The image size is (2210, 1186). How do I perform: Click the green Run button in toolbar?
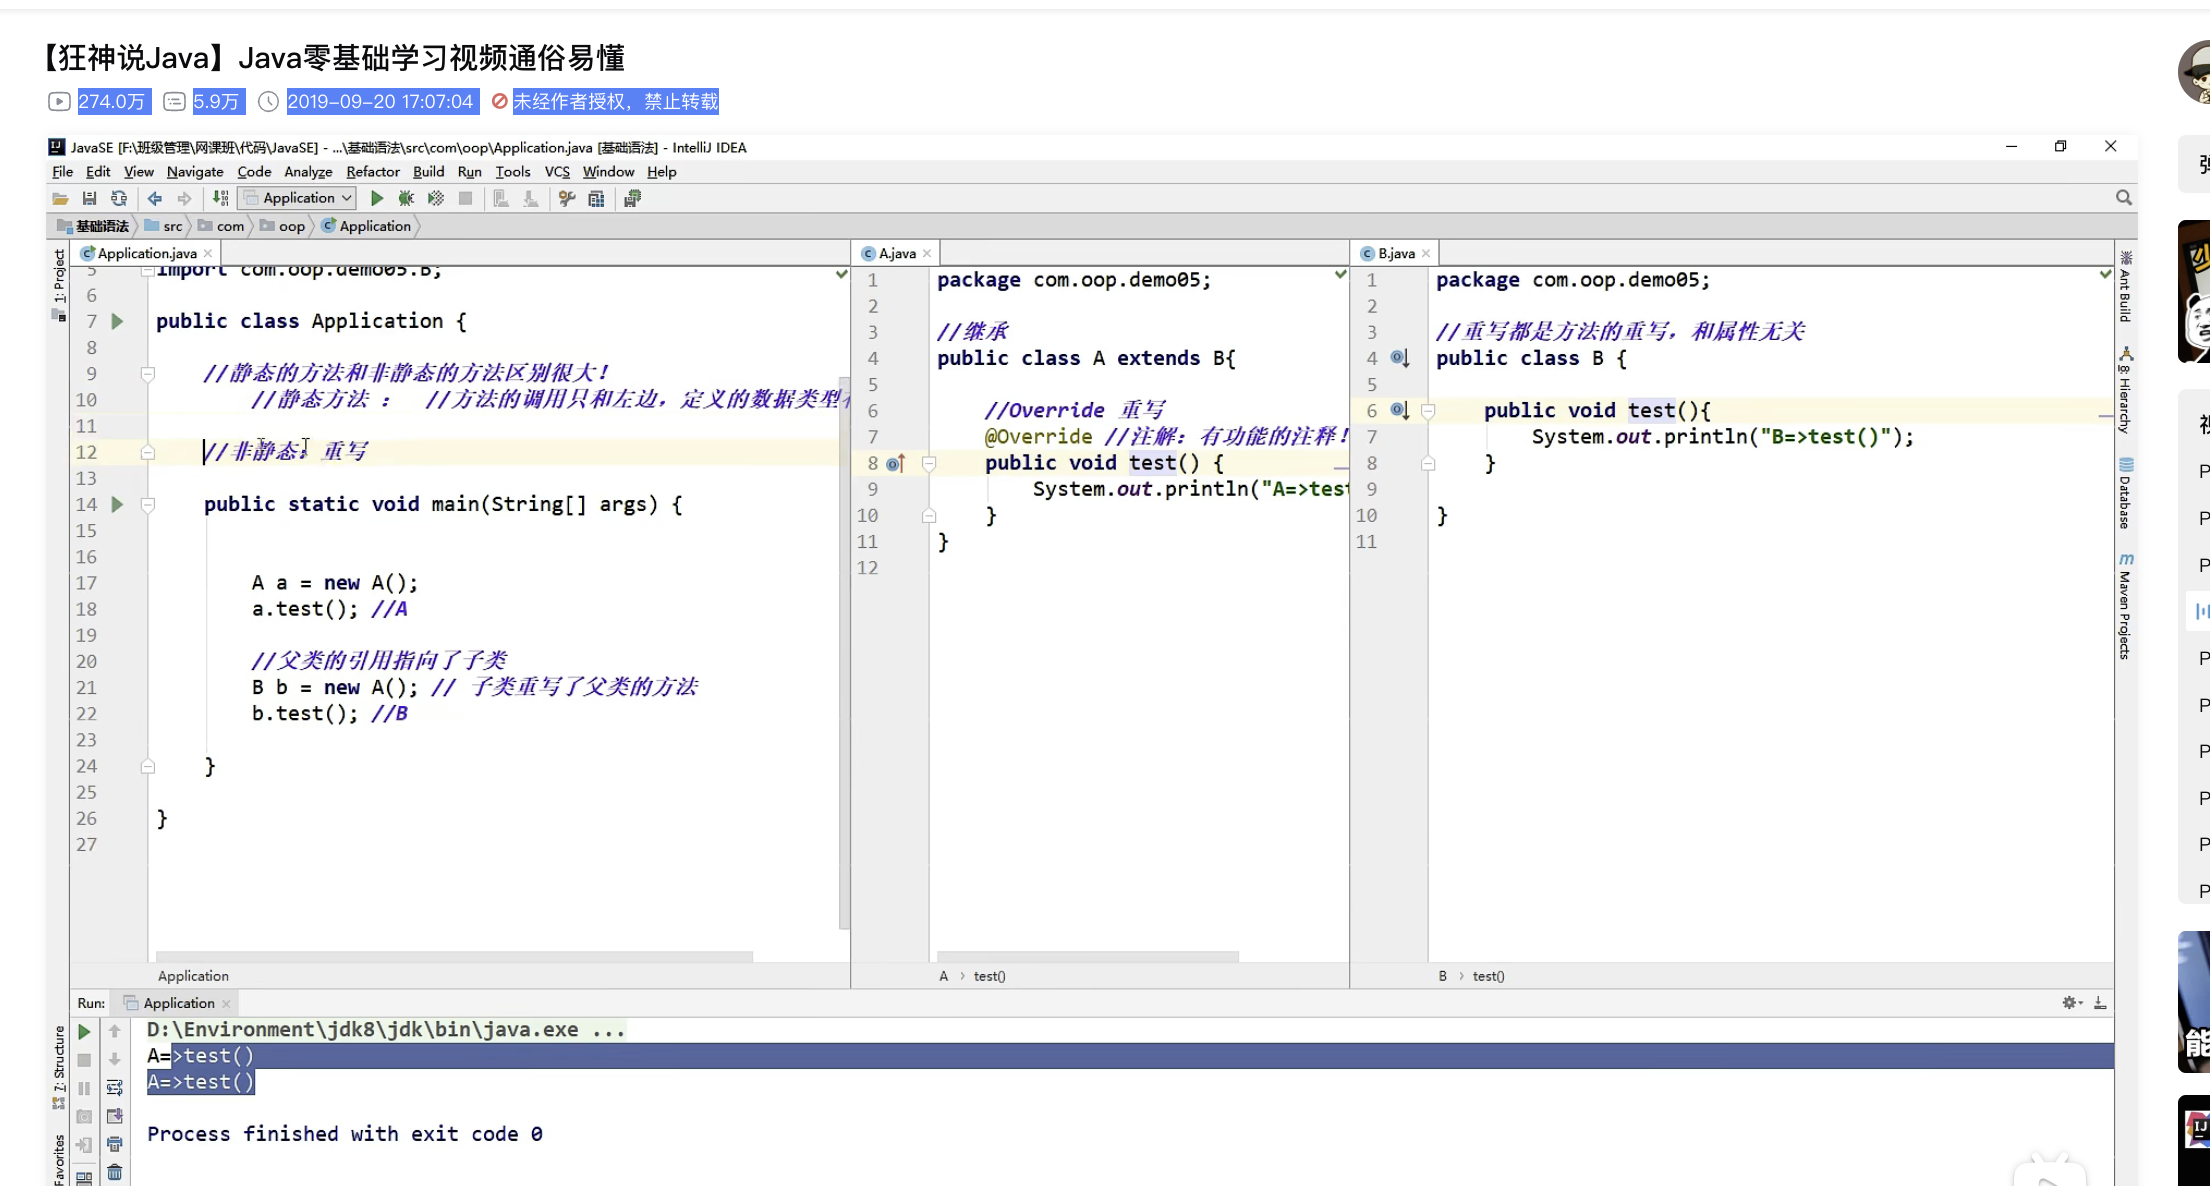[377, 198]
